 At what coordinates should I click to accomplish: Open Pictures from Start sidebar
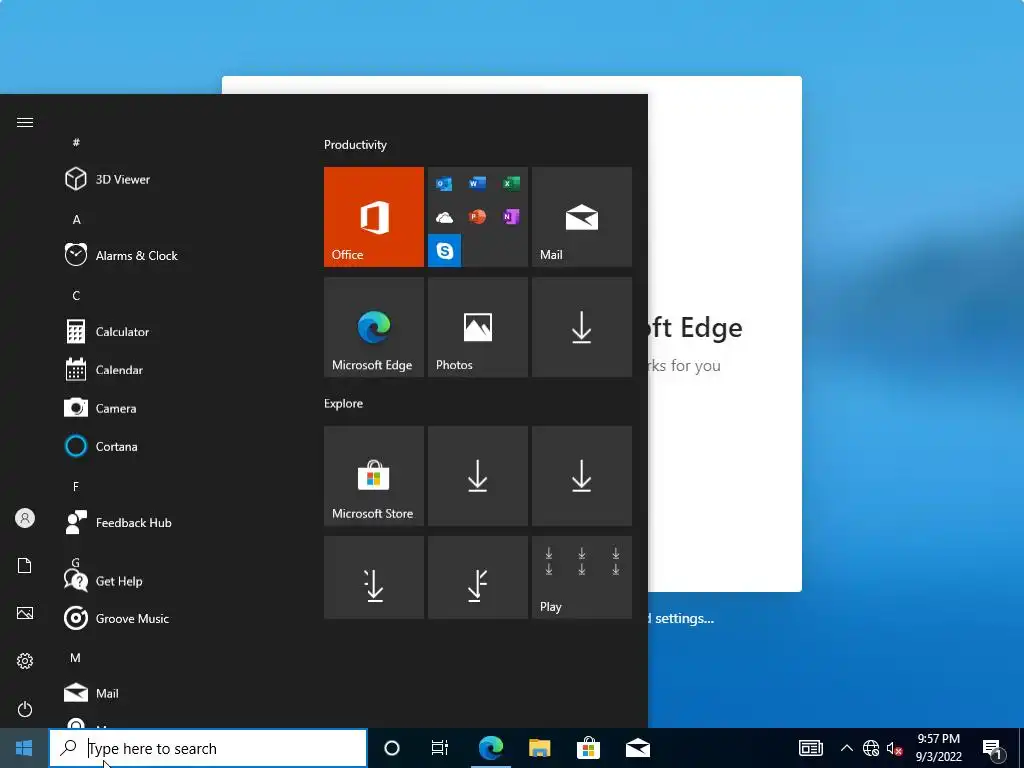point(25,613)
